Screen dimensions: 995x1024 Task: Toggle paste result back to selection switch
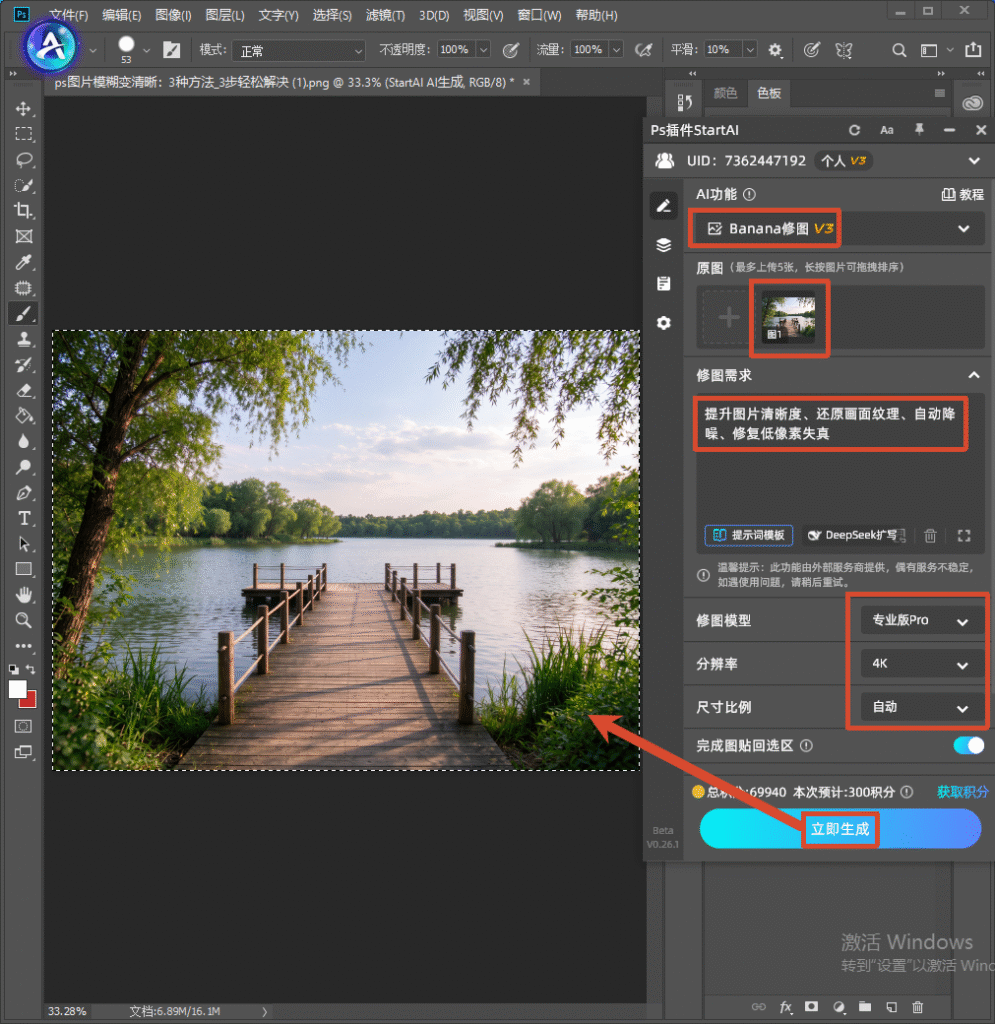pos(969,746)
